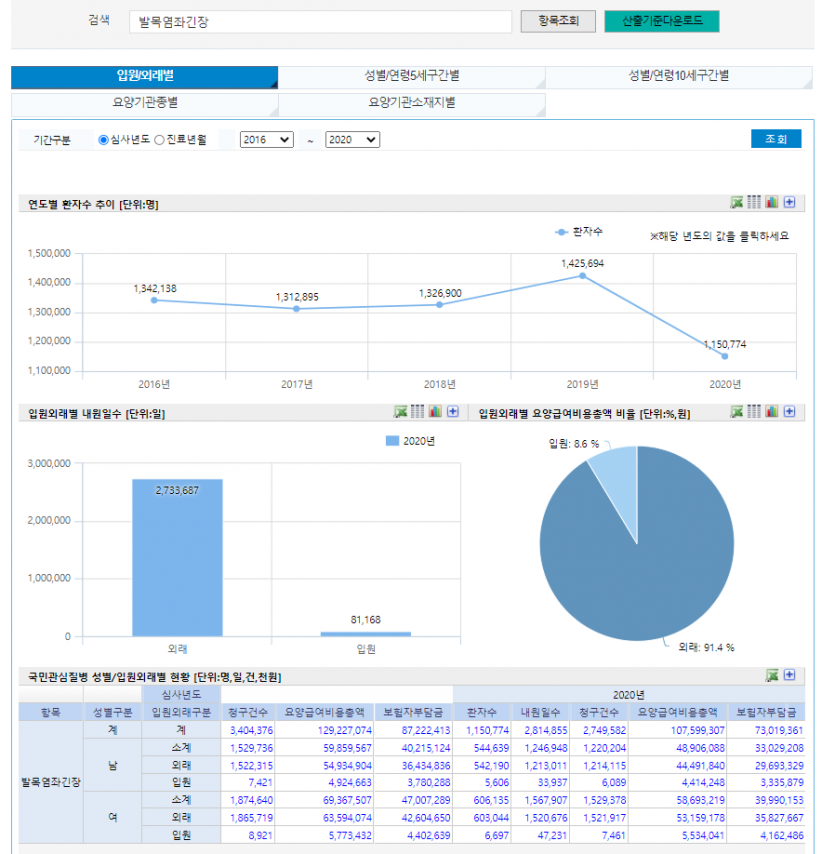
Task: Open the 요양기관소재지별 tab
Action: click(x=412, y=103)
